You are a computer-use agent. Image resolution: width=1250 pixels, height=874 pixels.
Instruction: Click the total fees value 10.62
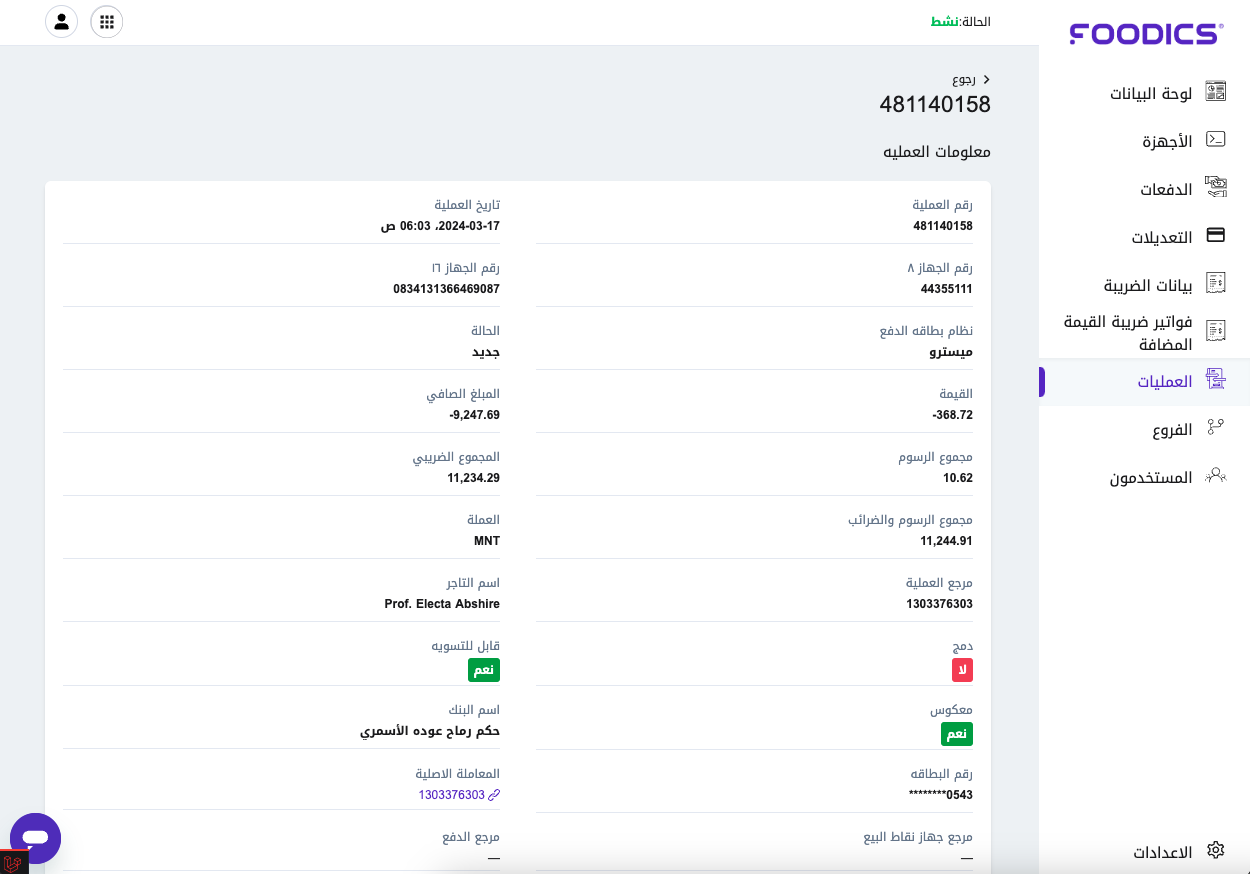coord(958,478)
